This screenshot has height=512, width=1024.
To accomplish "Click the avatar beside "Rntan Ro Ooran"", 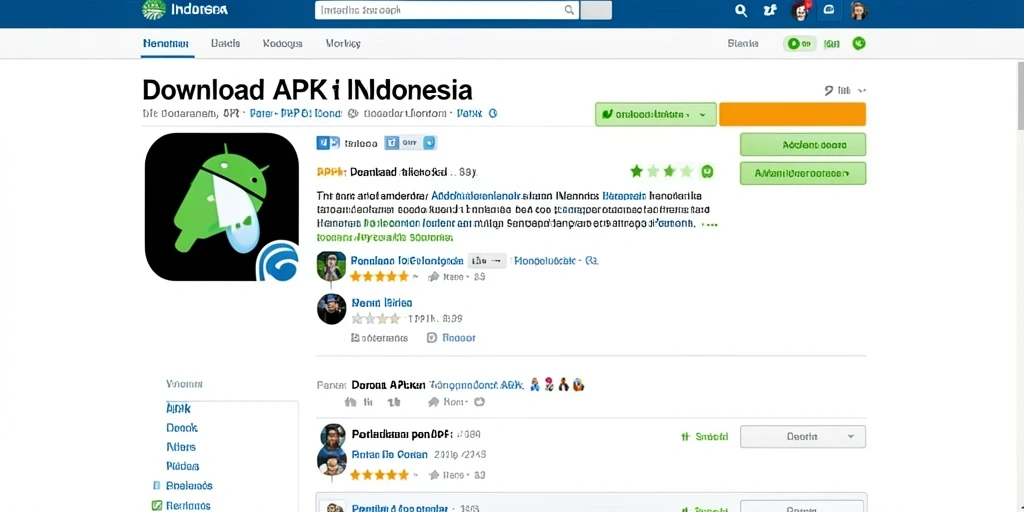I will (332, 461).
